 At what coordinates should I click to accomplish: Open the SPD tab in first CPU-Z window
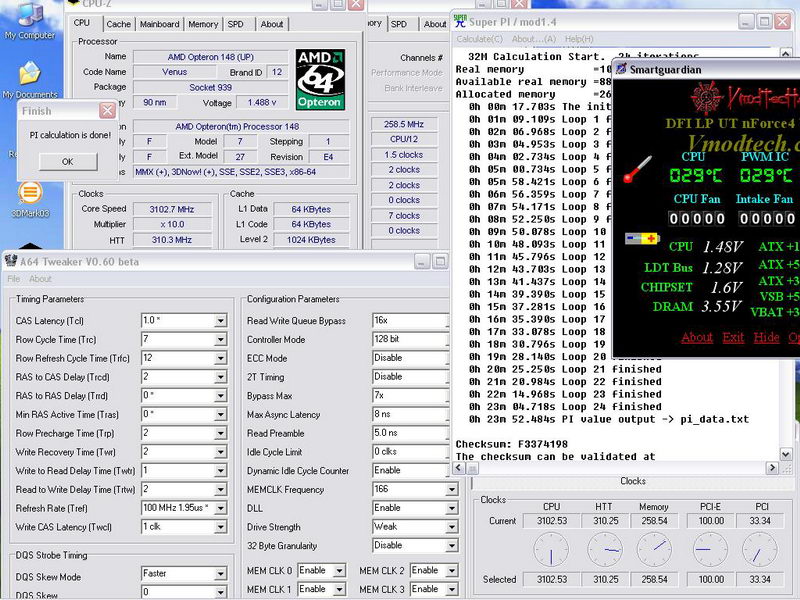(x=235, y=24)
